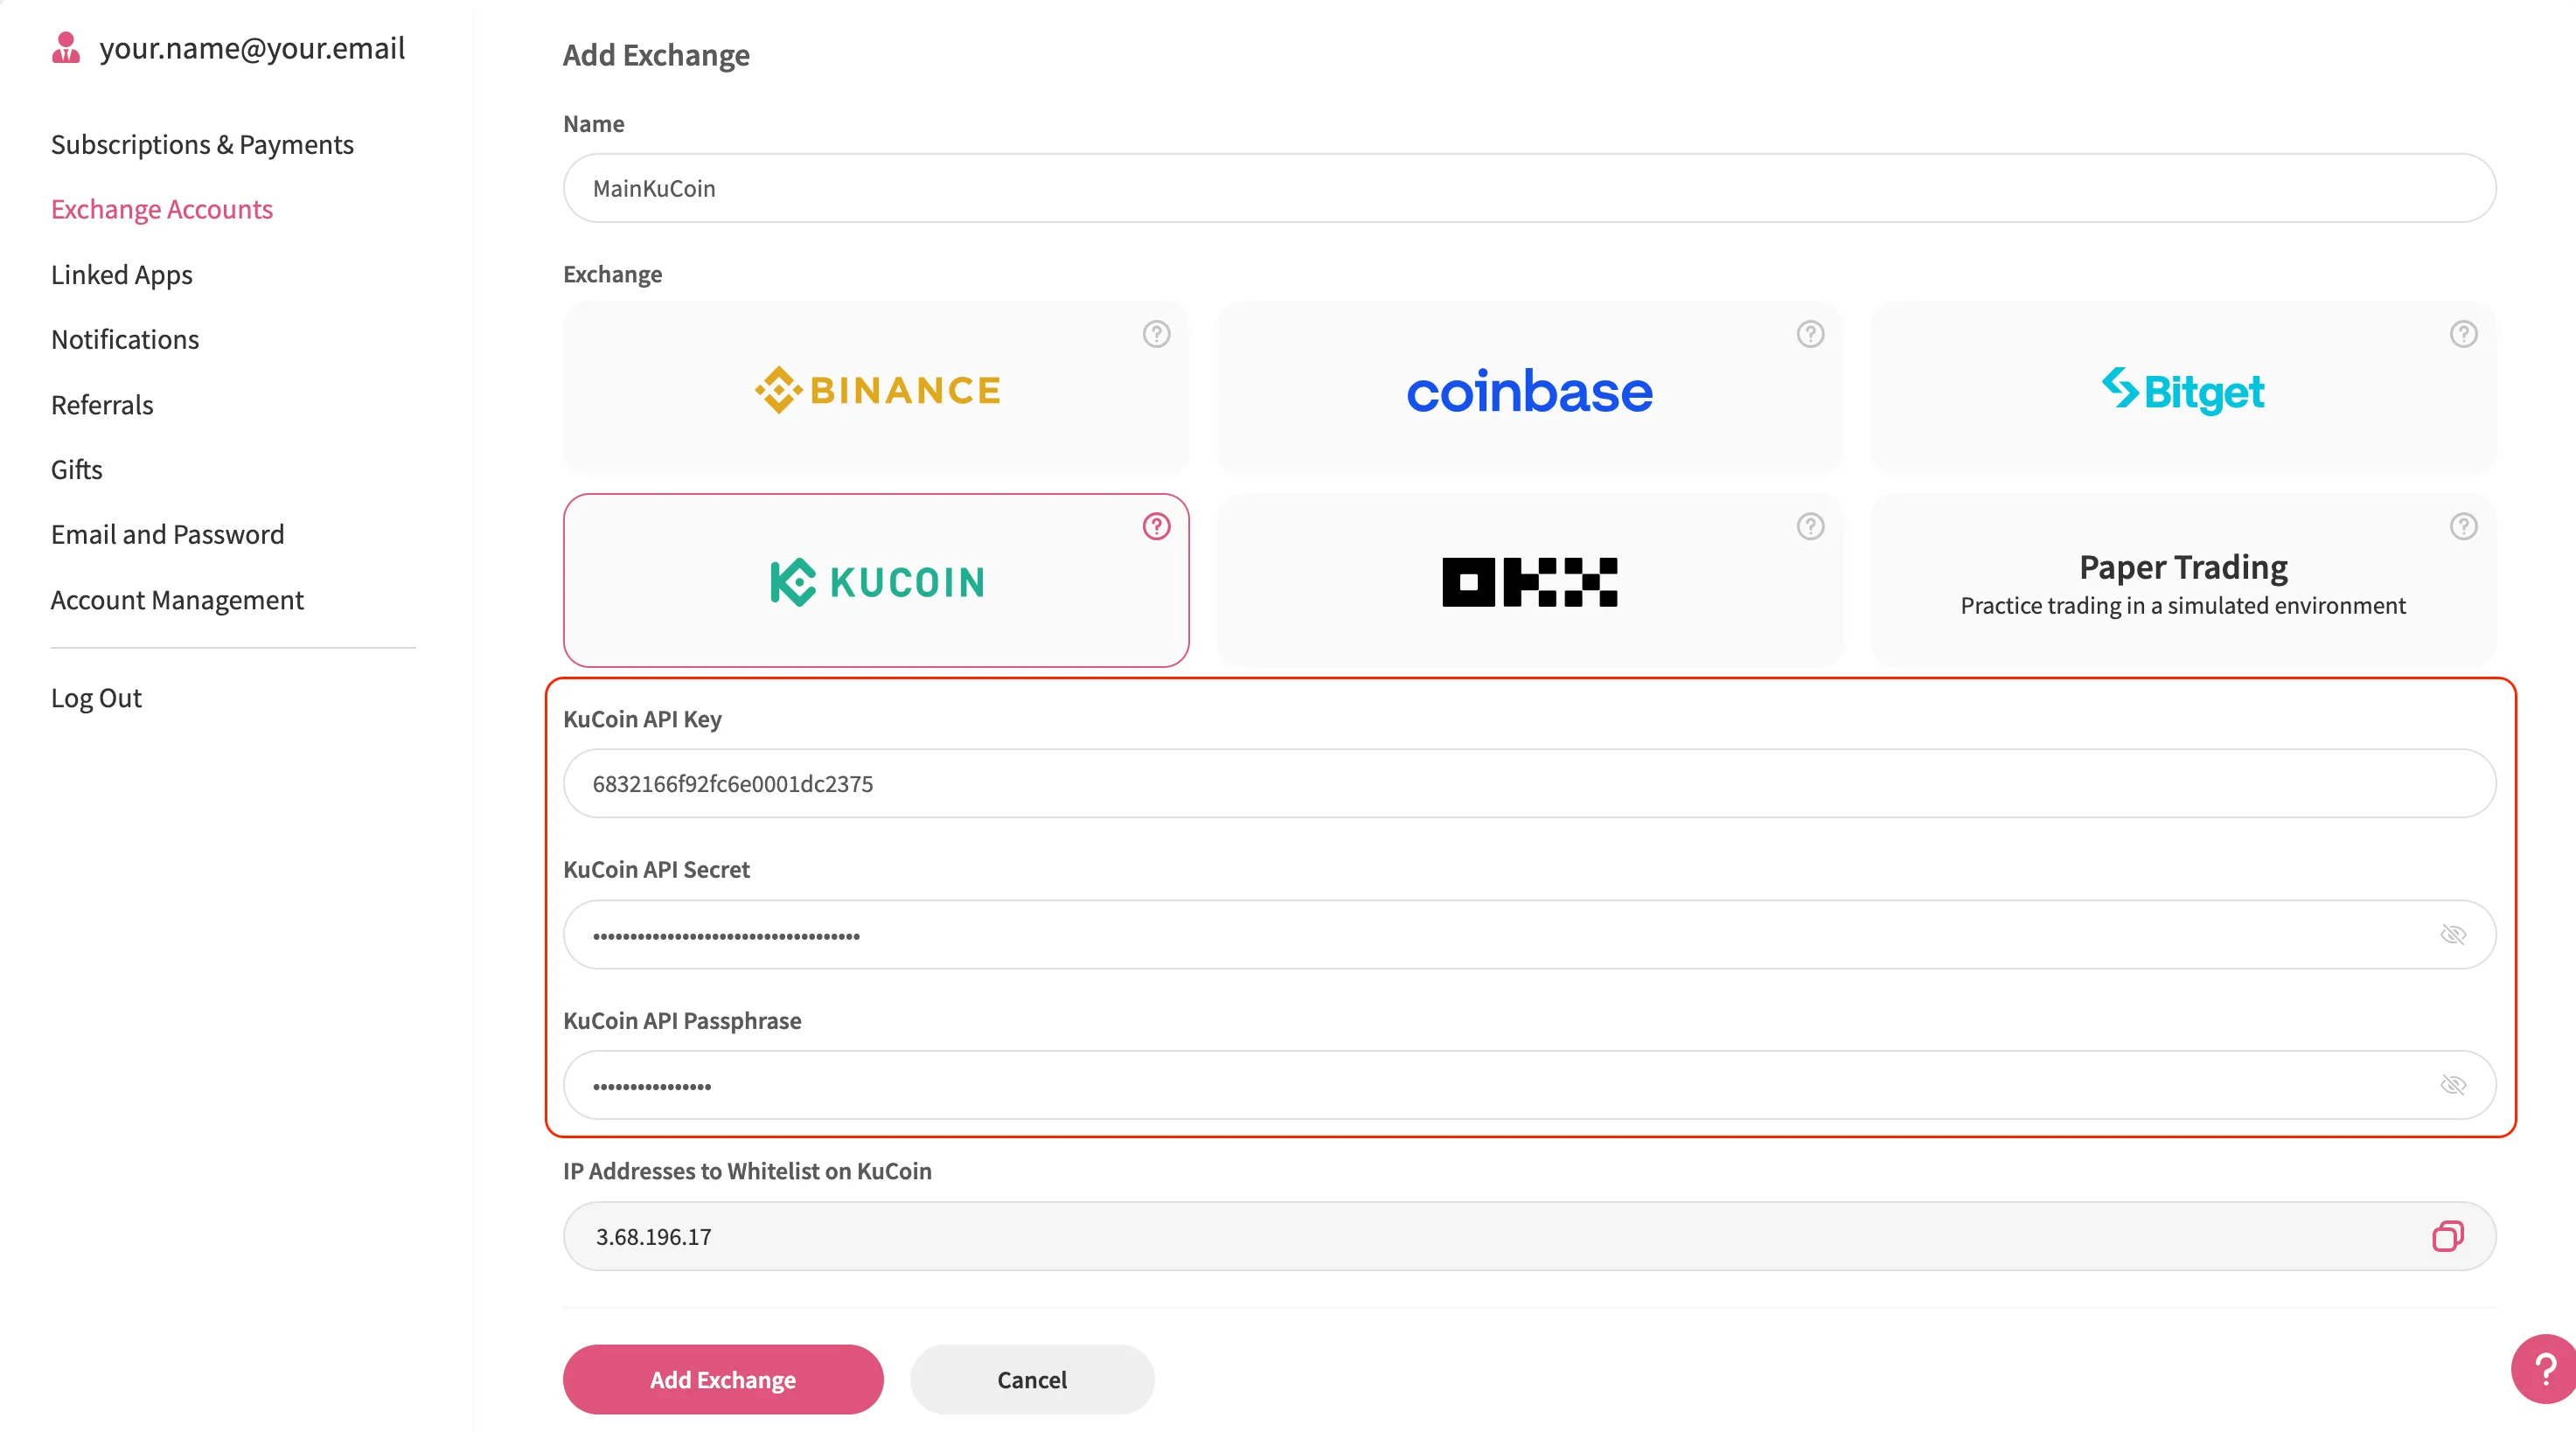2576x1432 pixels.
Task: Open the floating help bubble
Action: 2544,1368
